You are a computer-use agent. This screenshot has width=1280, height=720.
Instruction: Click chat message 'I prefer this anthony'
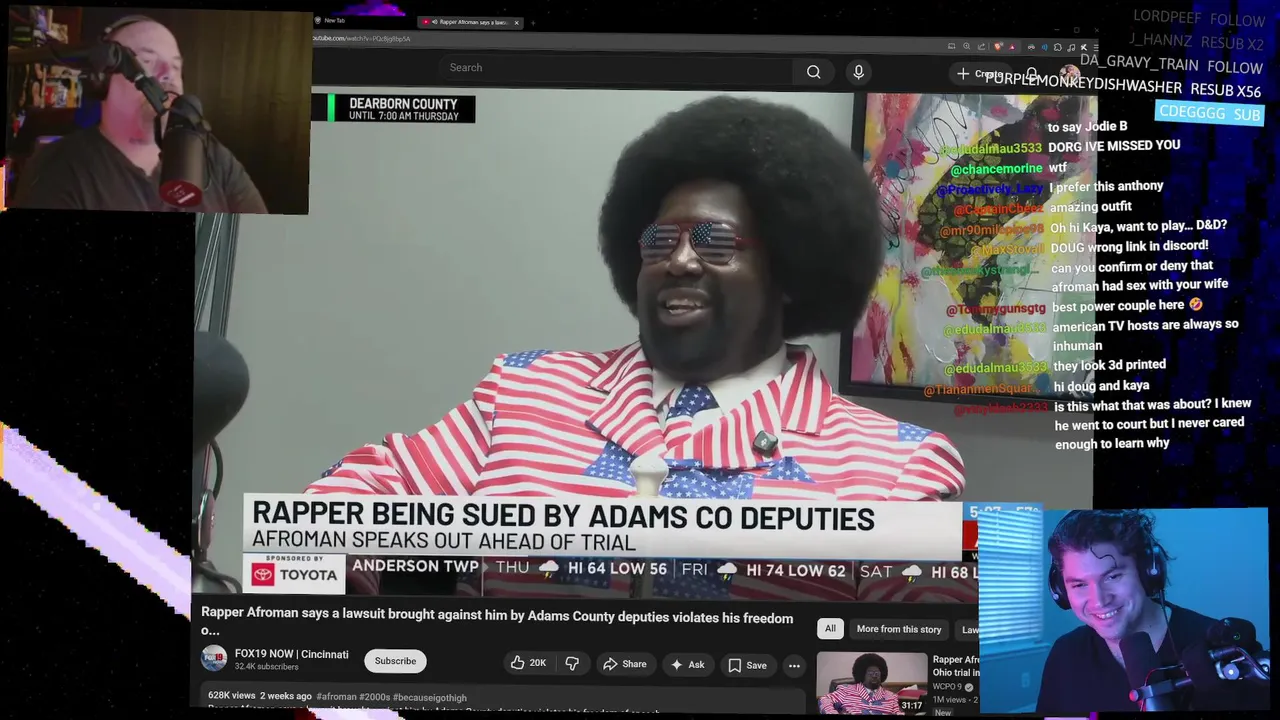pyautogui.click(x=1106, y=186)
